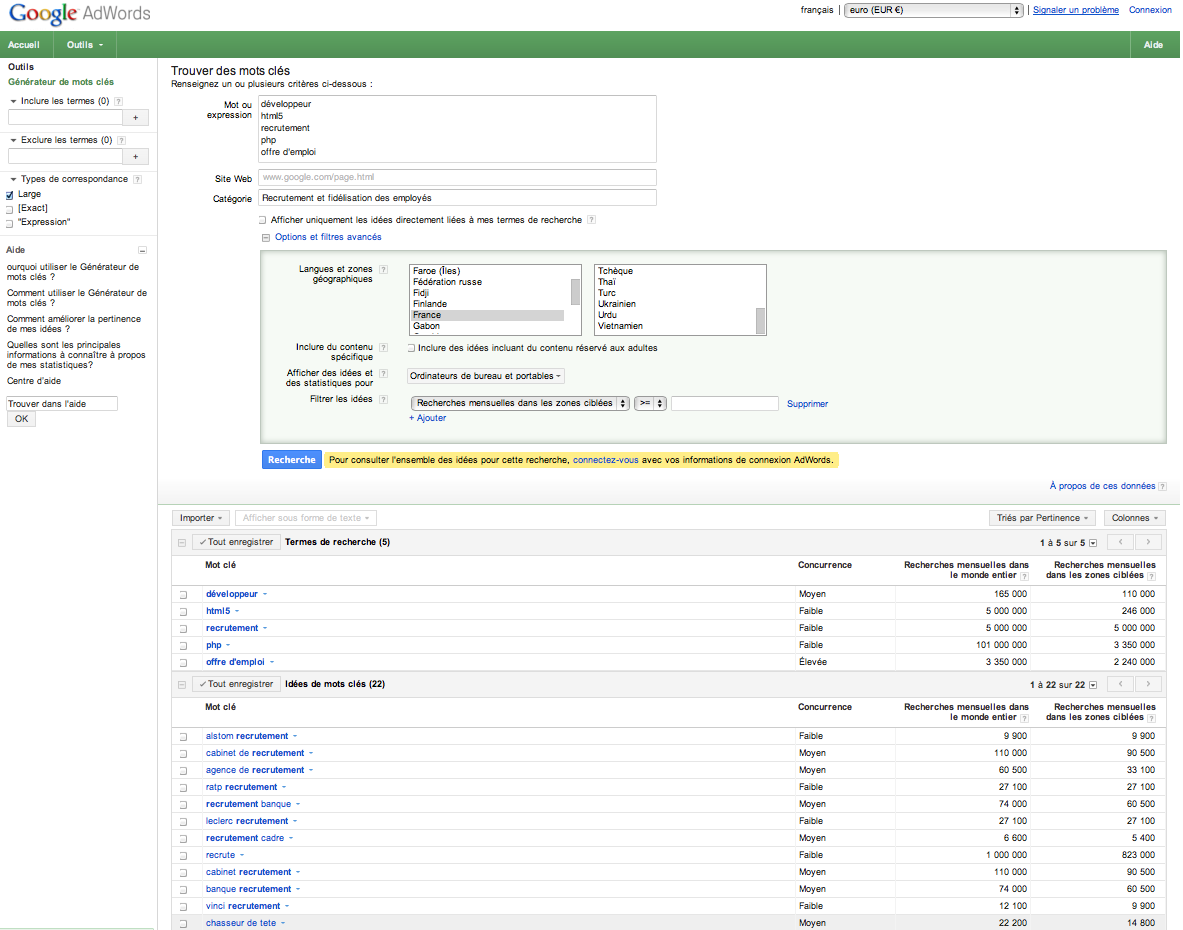Open help icon next to Exclure les termes
Screen dimensions: 1183x930
click(121, 140)
